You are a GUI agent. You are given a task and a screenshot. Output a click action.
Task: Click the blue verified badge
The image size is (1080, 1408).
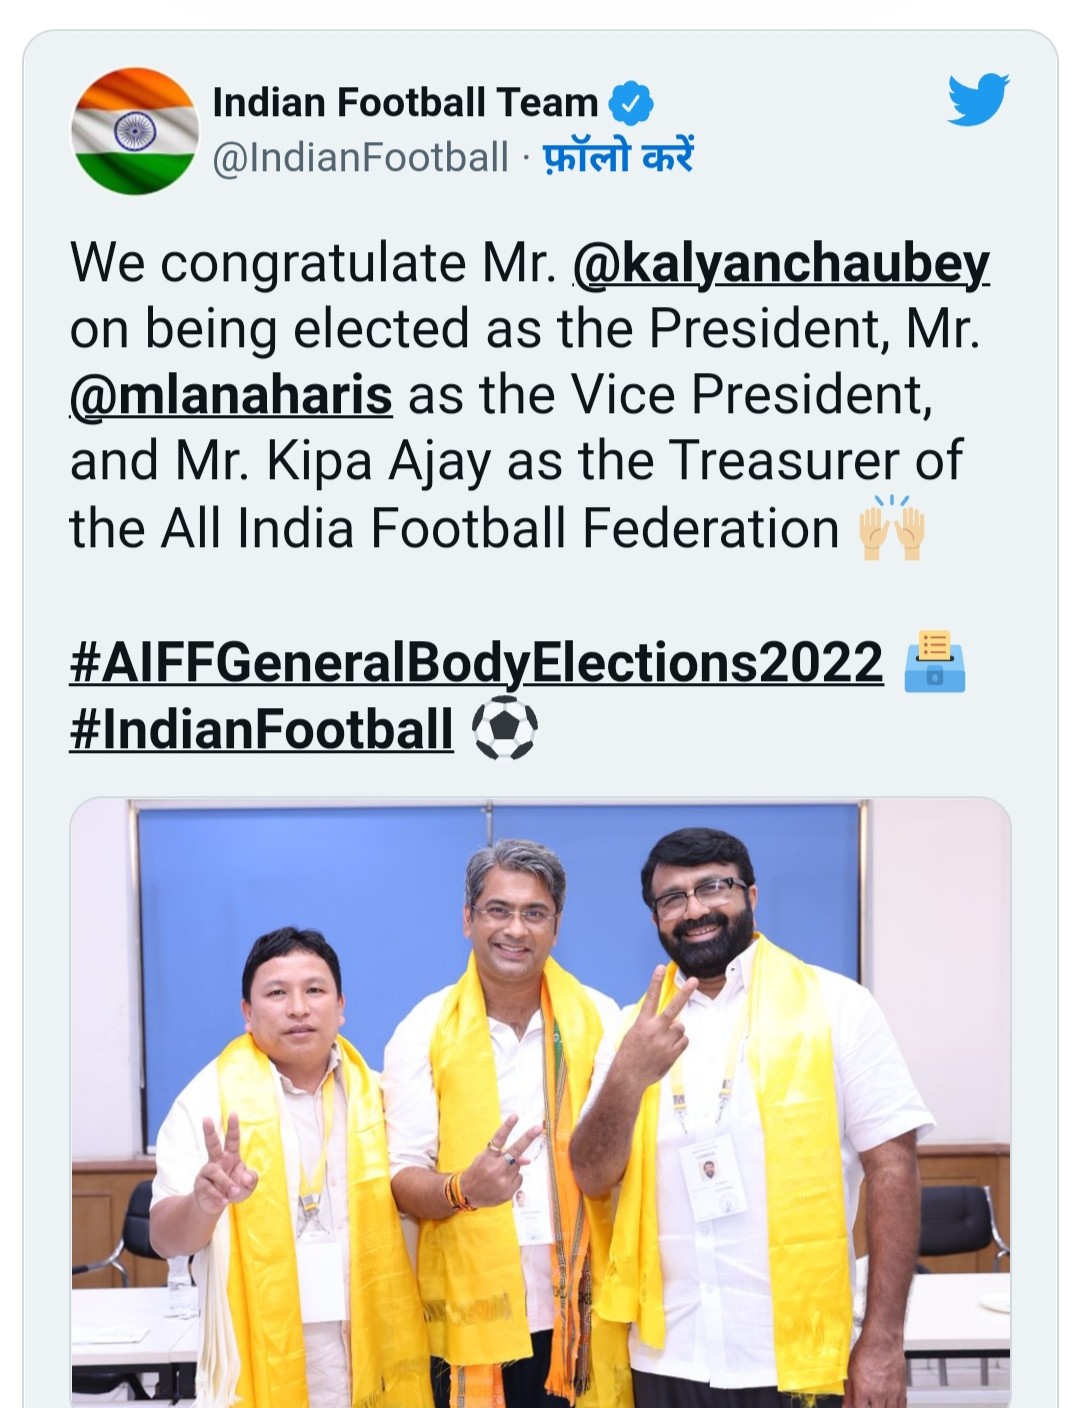pyautogui.click(x=631, y=103)
